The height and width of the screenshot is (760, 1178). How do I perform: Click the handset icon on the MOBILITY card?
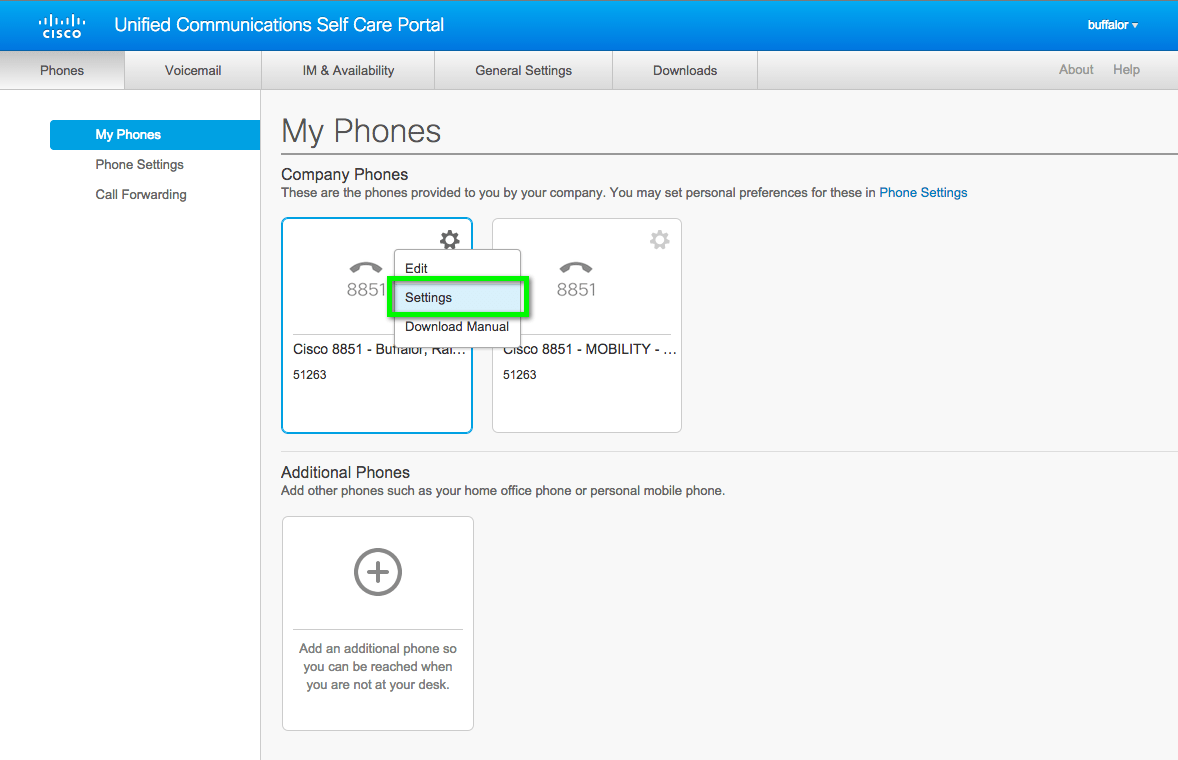(576, 267)
